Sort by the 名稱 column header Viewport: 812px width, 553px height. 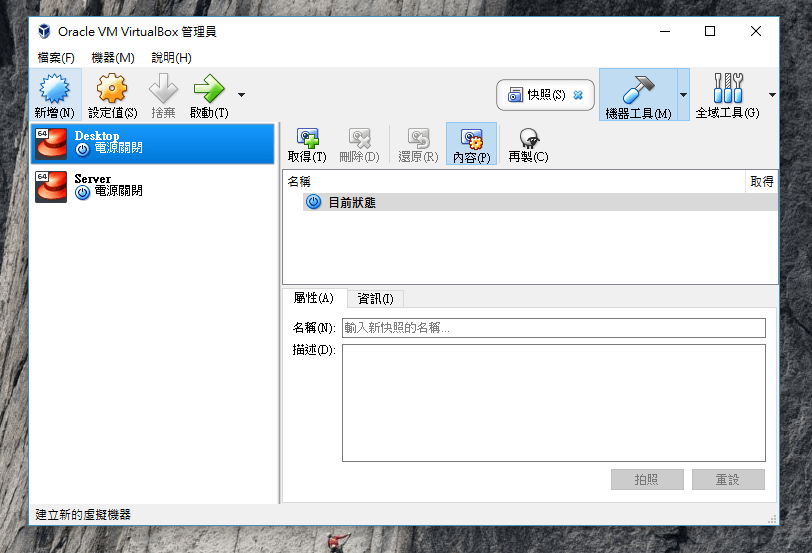tap(514, 182)
